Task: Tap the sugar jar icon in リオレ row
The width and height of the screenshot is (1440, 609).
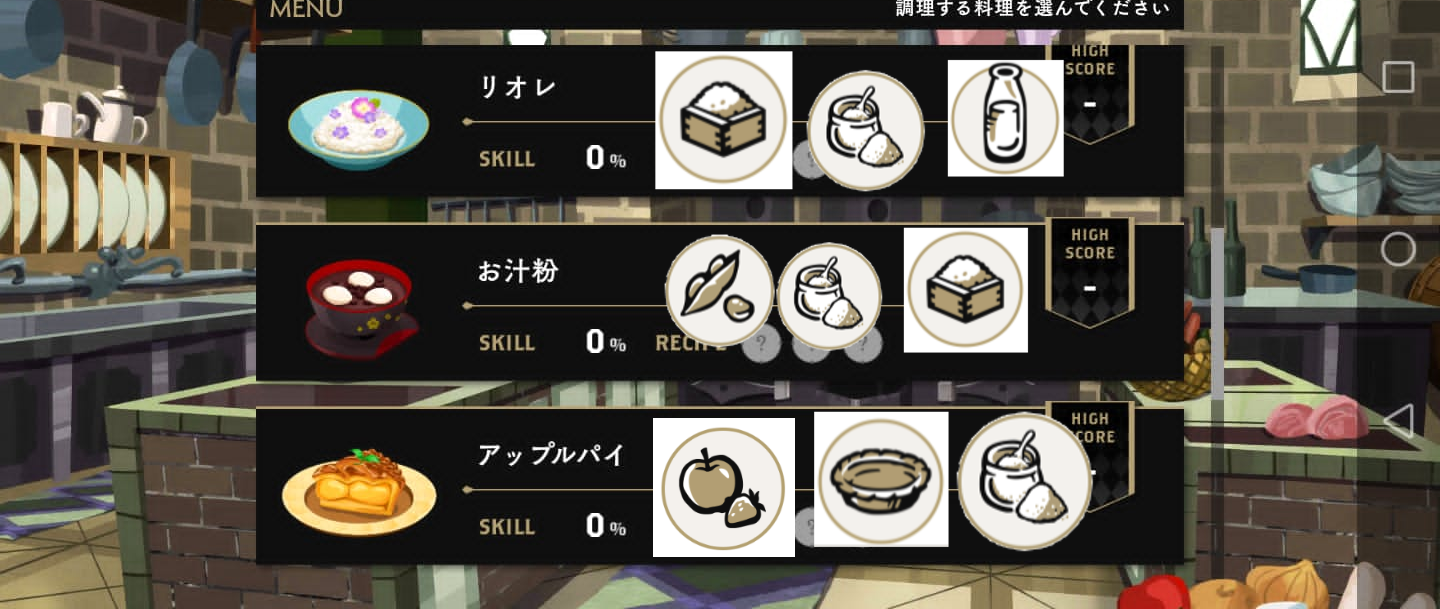Action: [865, 130]
